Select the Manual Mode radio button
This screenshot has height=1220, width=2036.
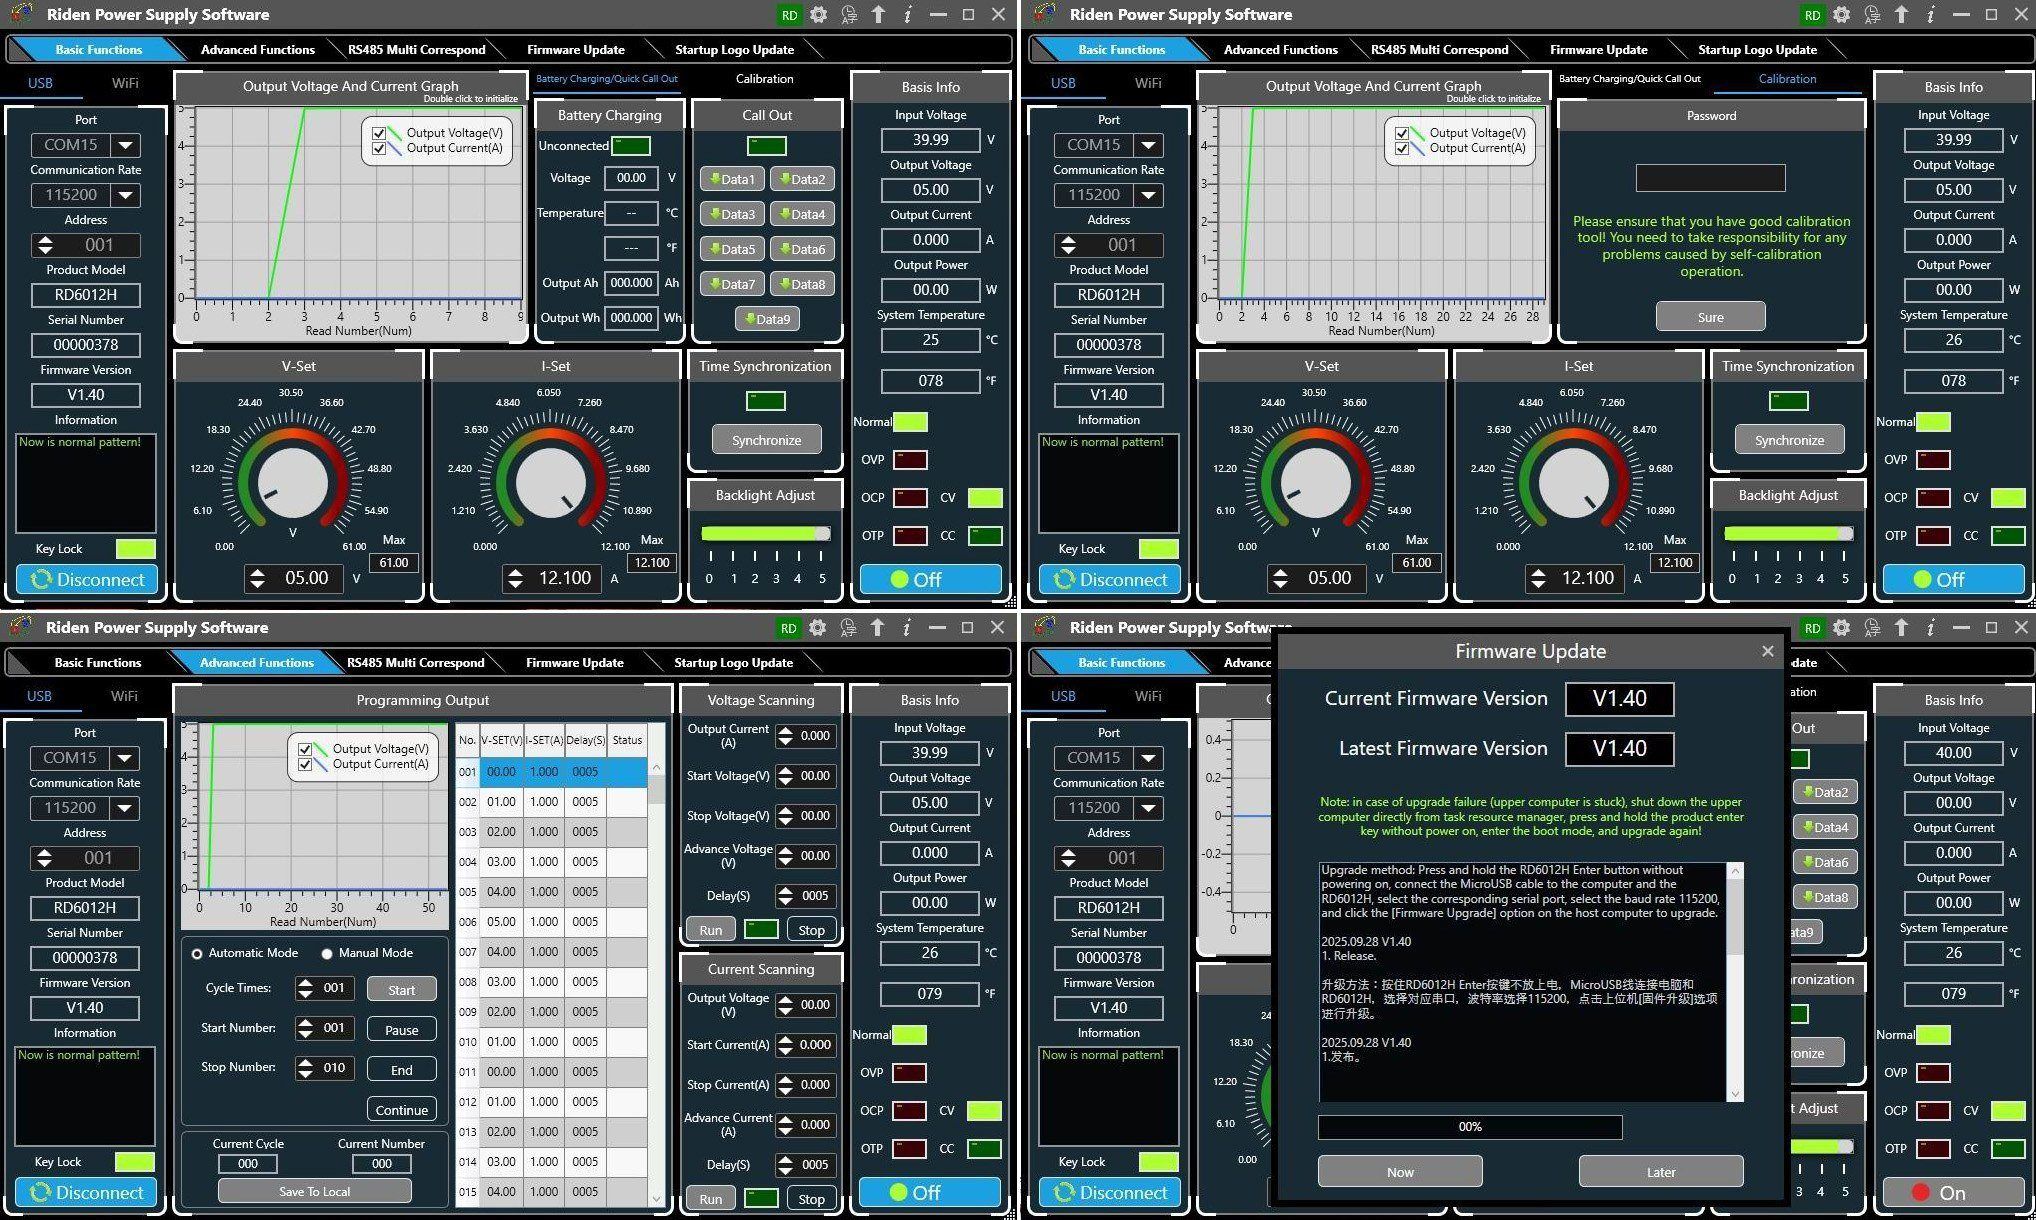(327, 954)
